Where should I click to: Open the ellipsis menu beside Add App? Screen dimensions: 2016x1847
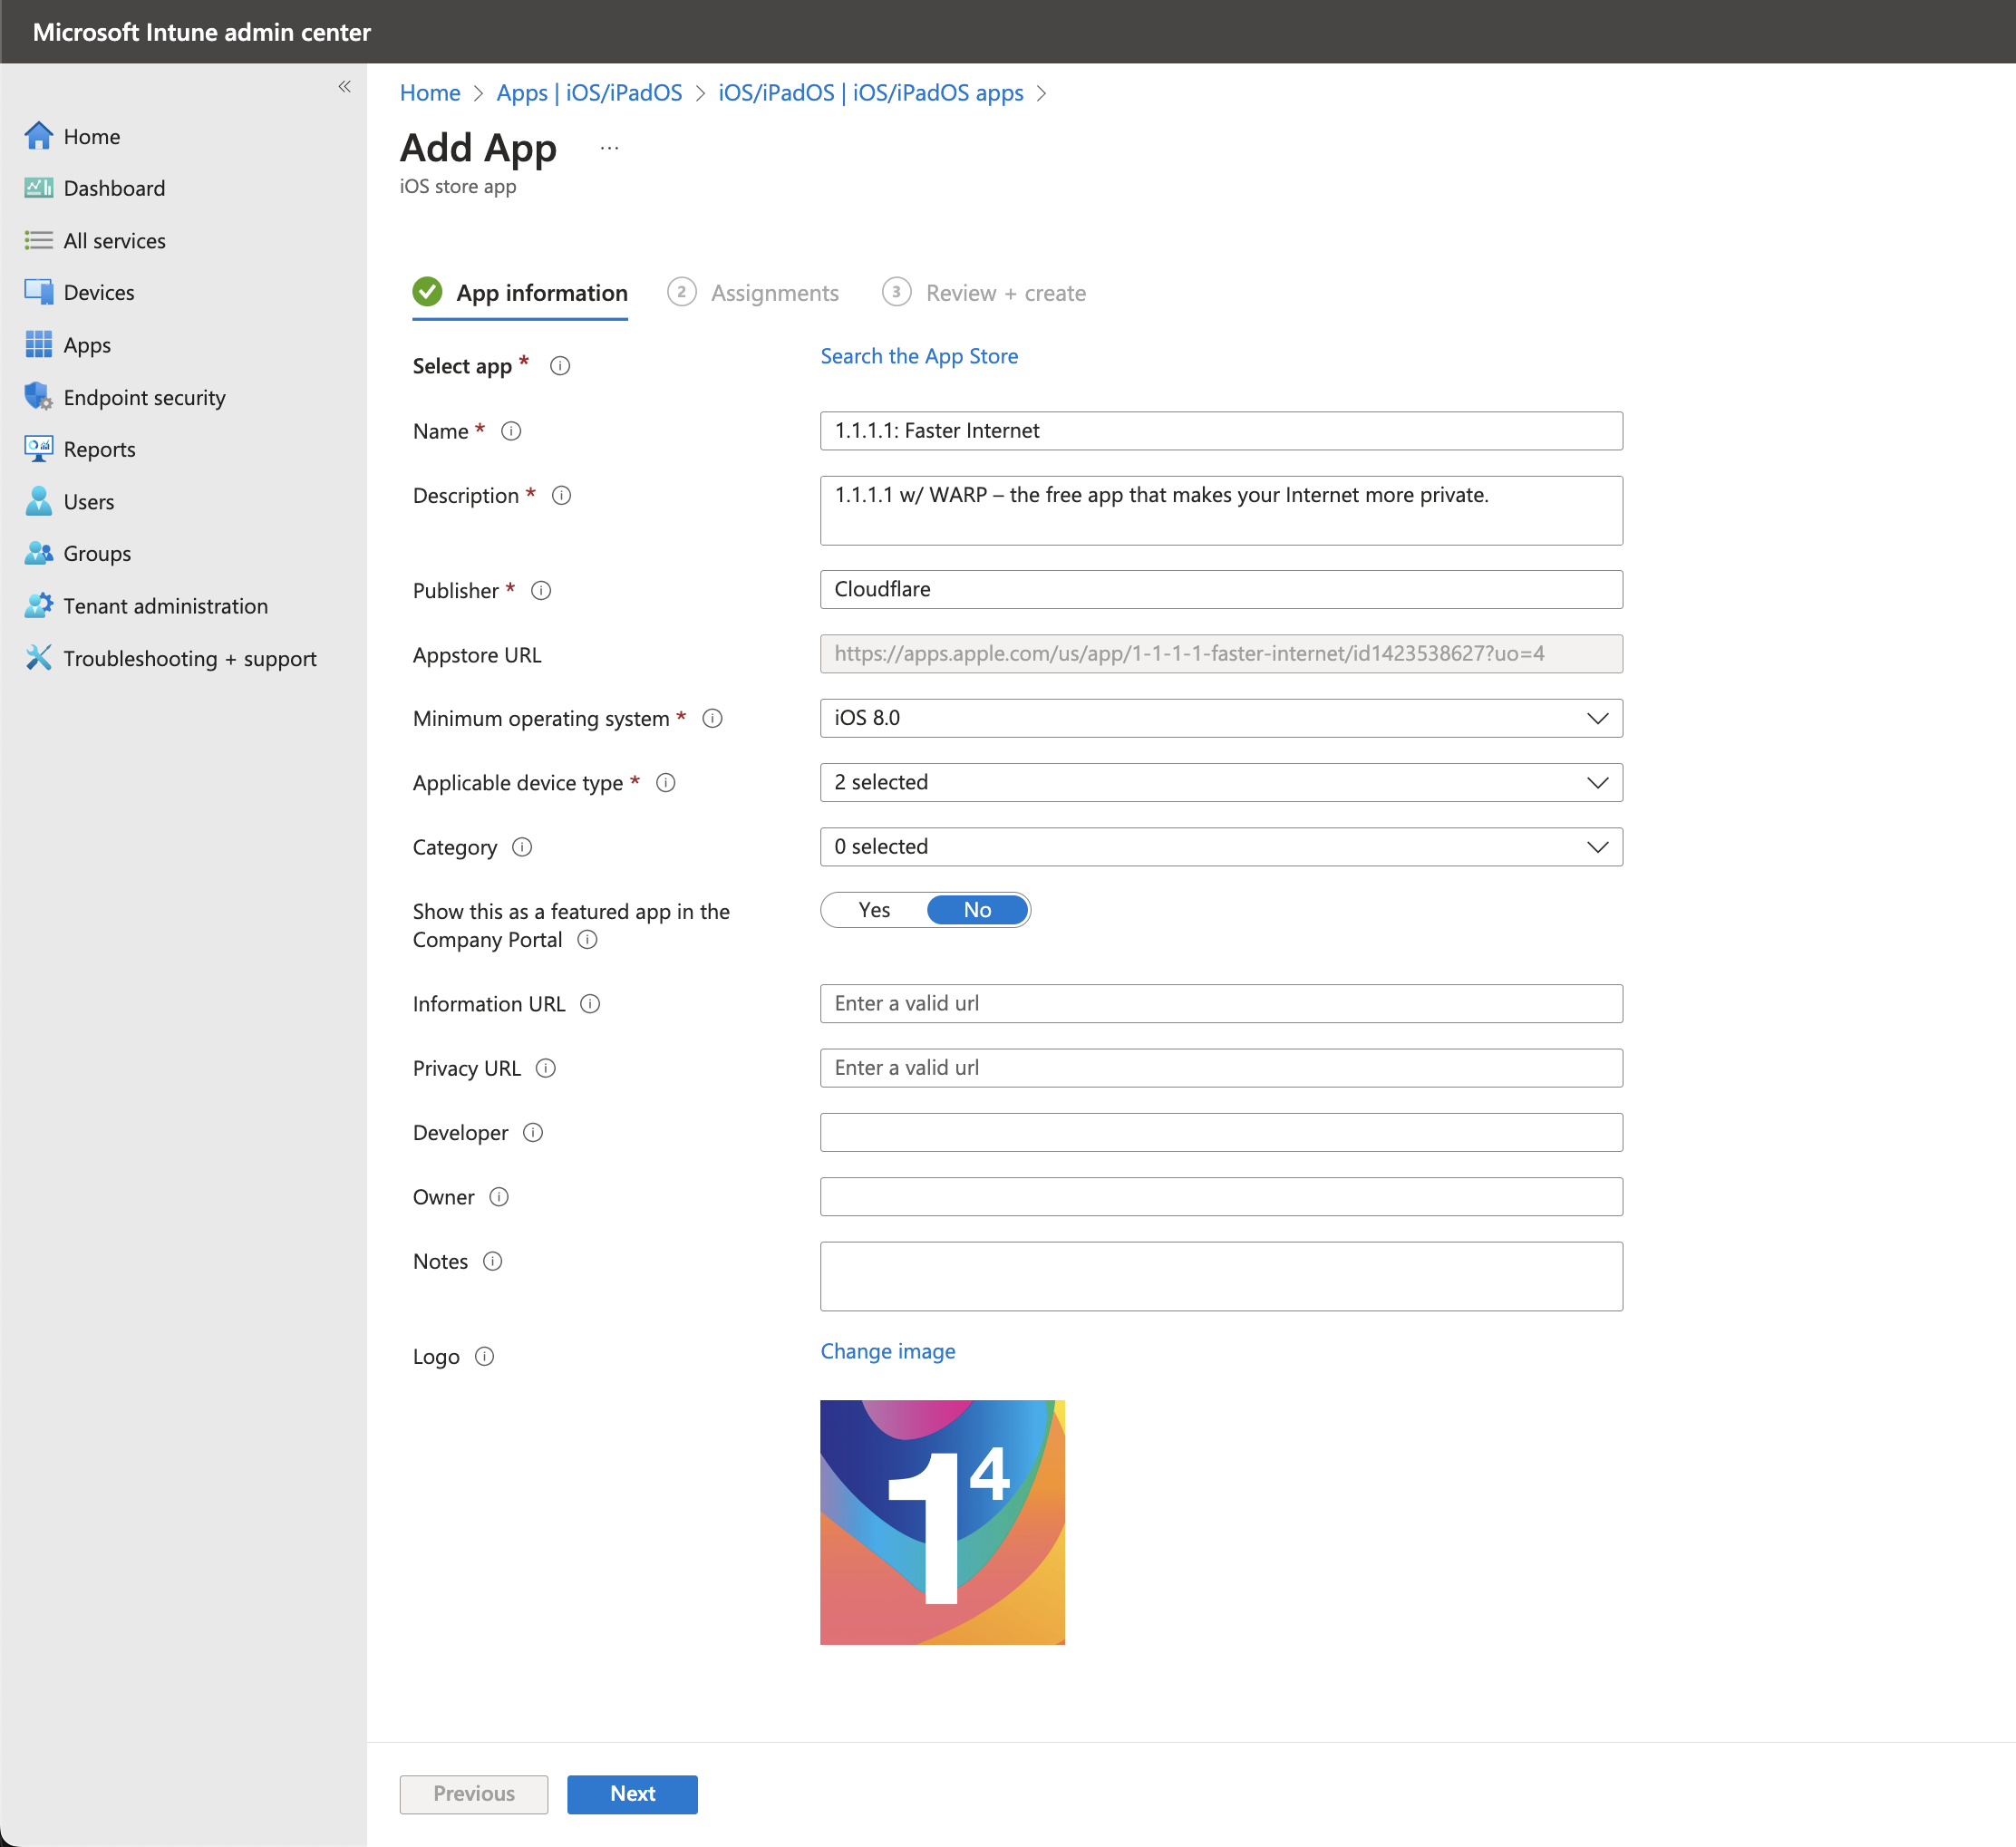pyautogui.click(x=609, y=148)
